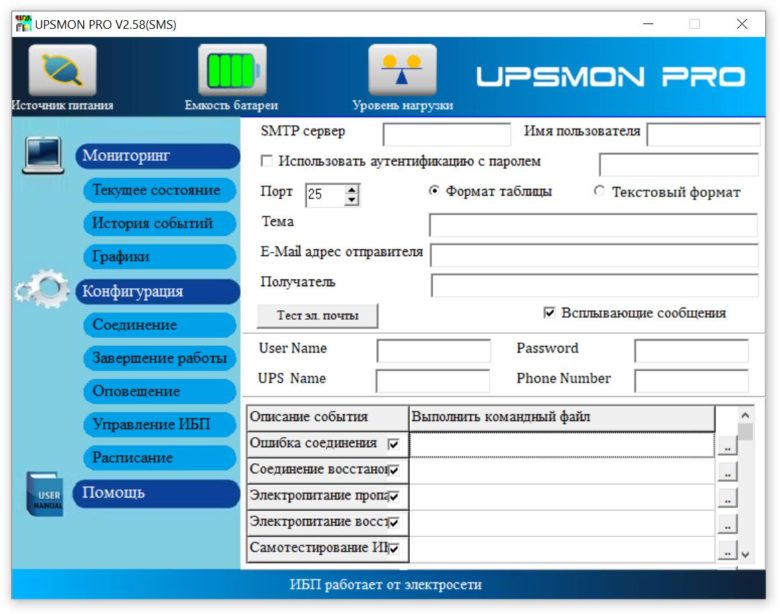Viewport: 780px width, 614px height.
Task: Click the User Name input field
Action: coord(434,351)
